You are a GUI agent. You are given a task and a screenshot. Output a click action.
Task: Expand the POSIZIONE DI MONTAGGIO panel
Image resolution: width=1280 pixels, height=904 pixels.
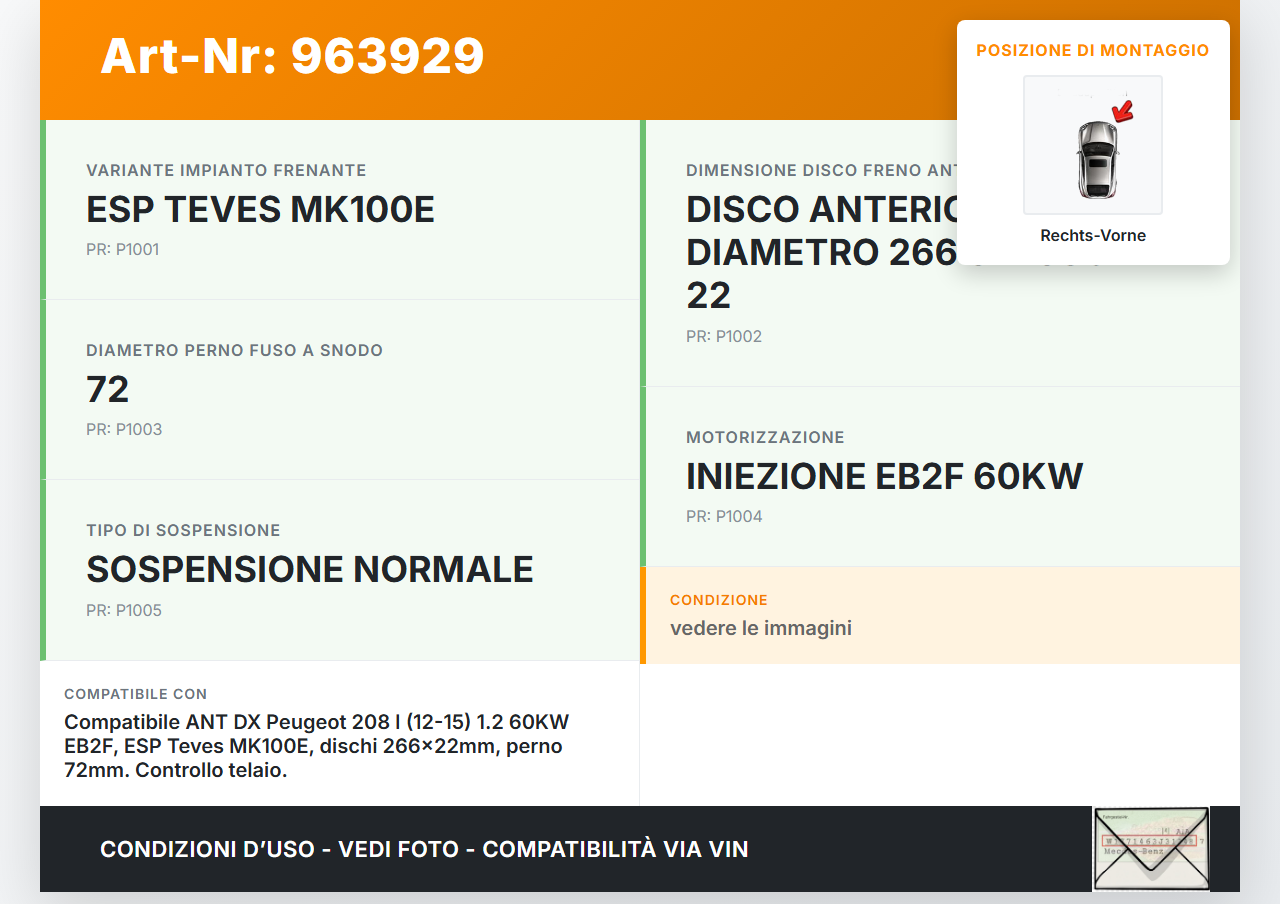[x=1093, y=50]
